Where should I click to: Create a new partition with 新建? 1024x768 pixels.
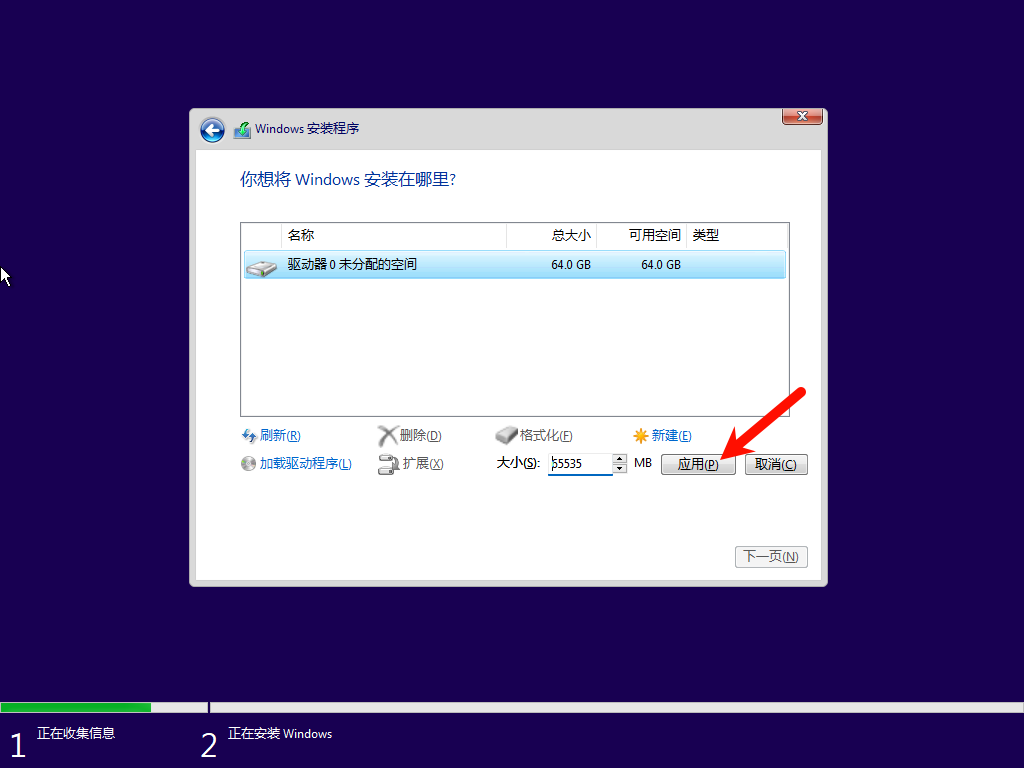(x=667, y=435)
